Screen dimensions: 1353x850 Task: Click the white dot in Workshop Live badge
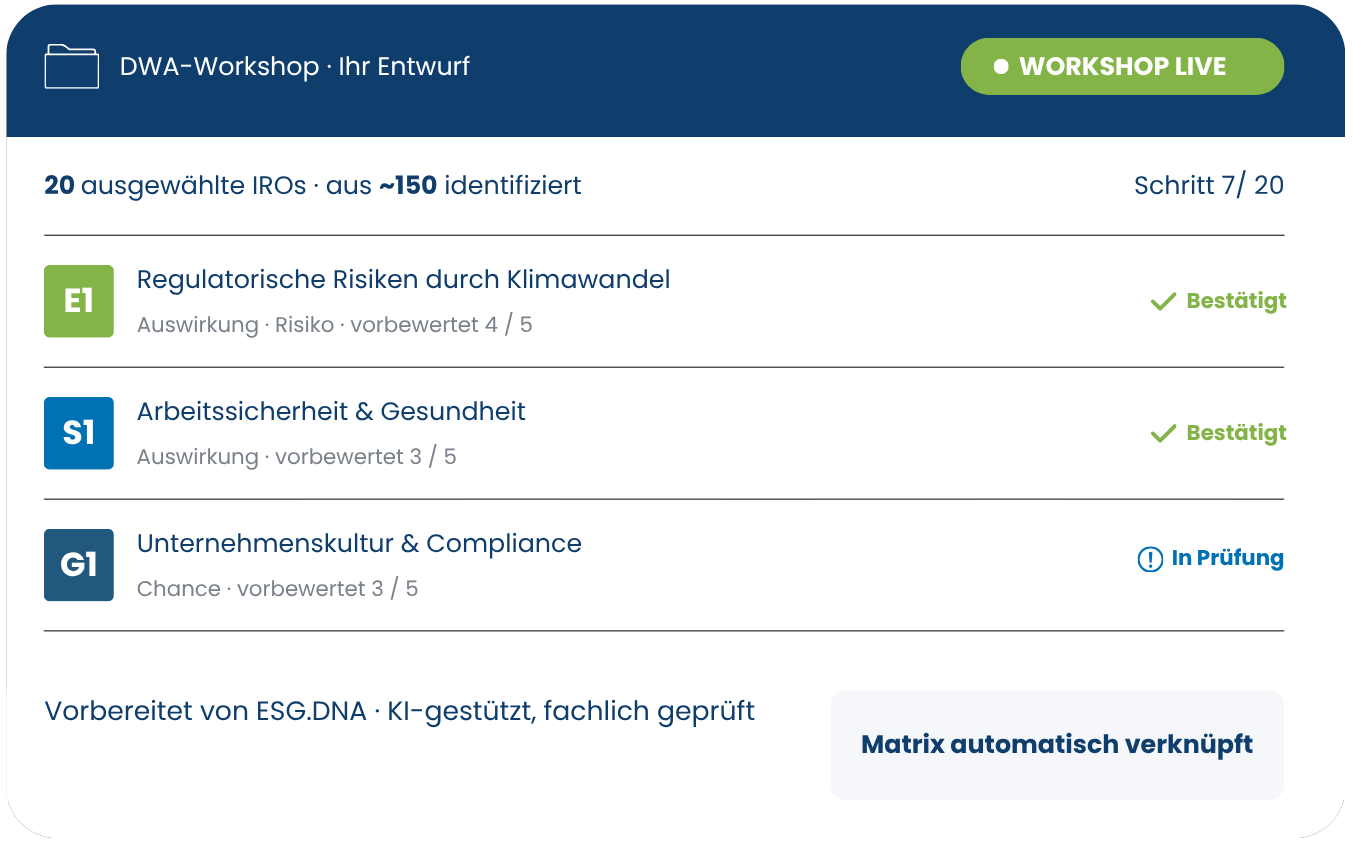tap(1001, 67)
